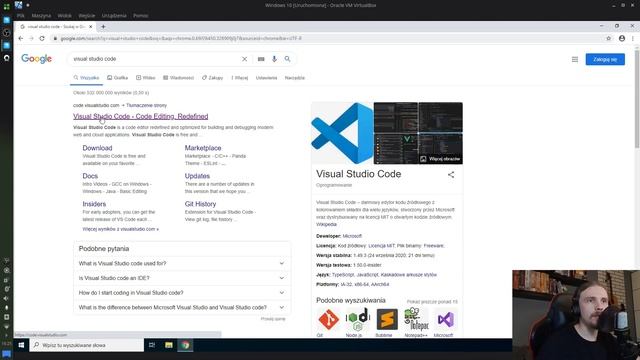Open the Node.js related search icon

pos(357,319)
